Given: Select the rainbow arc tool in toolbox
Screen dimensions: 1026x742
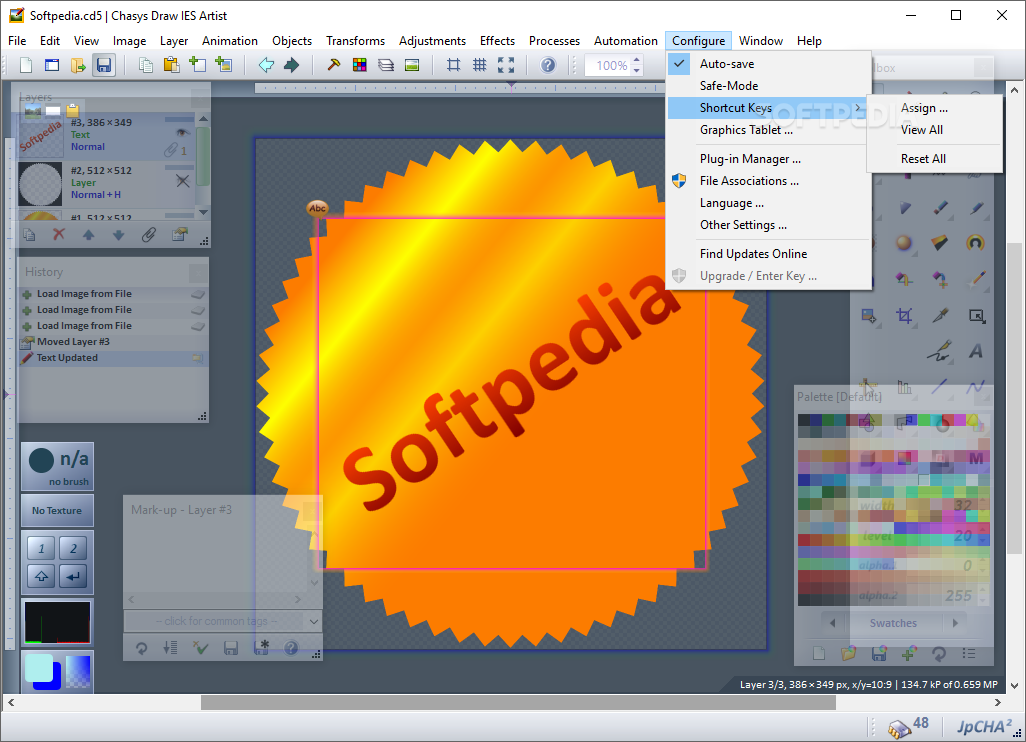Looking at the screenshot, I should point(976,243).
